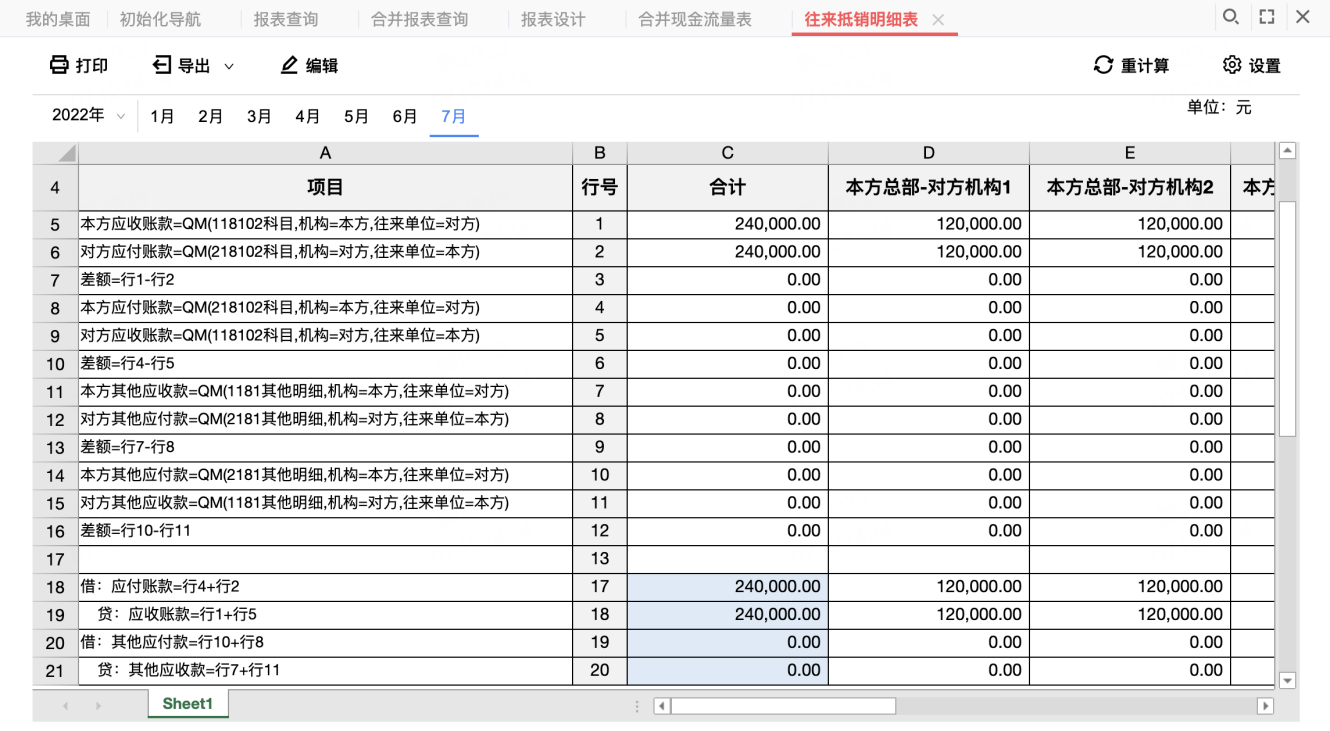The image size is (1330, 731).
Task: Select row header 5
Action: pyautogui.click(x=55, y=224)
